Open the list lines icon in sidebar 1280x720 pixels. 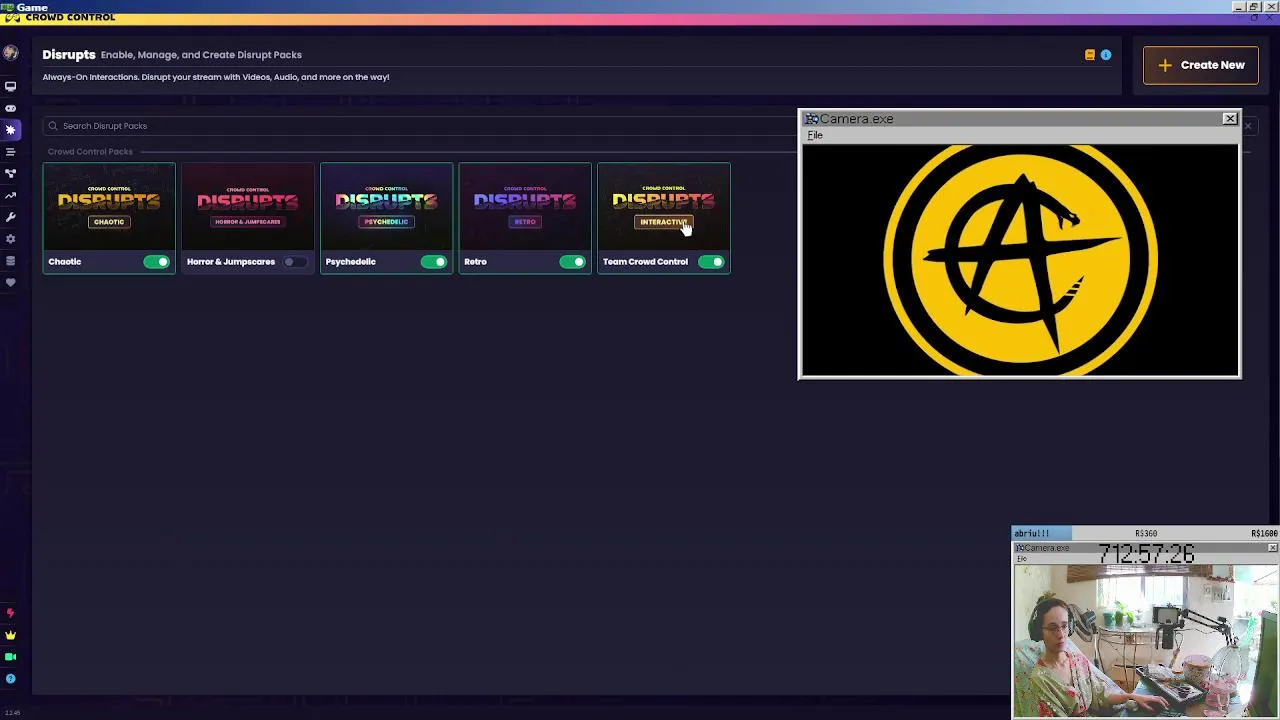pyautogui.click(x=10, y=152)
